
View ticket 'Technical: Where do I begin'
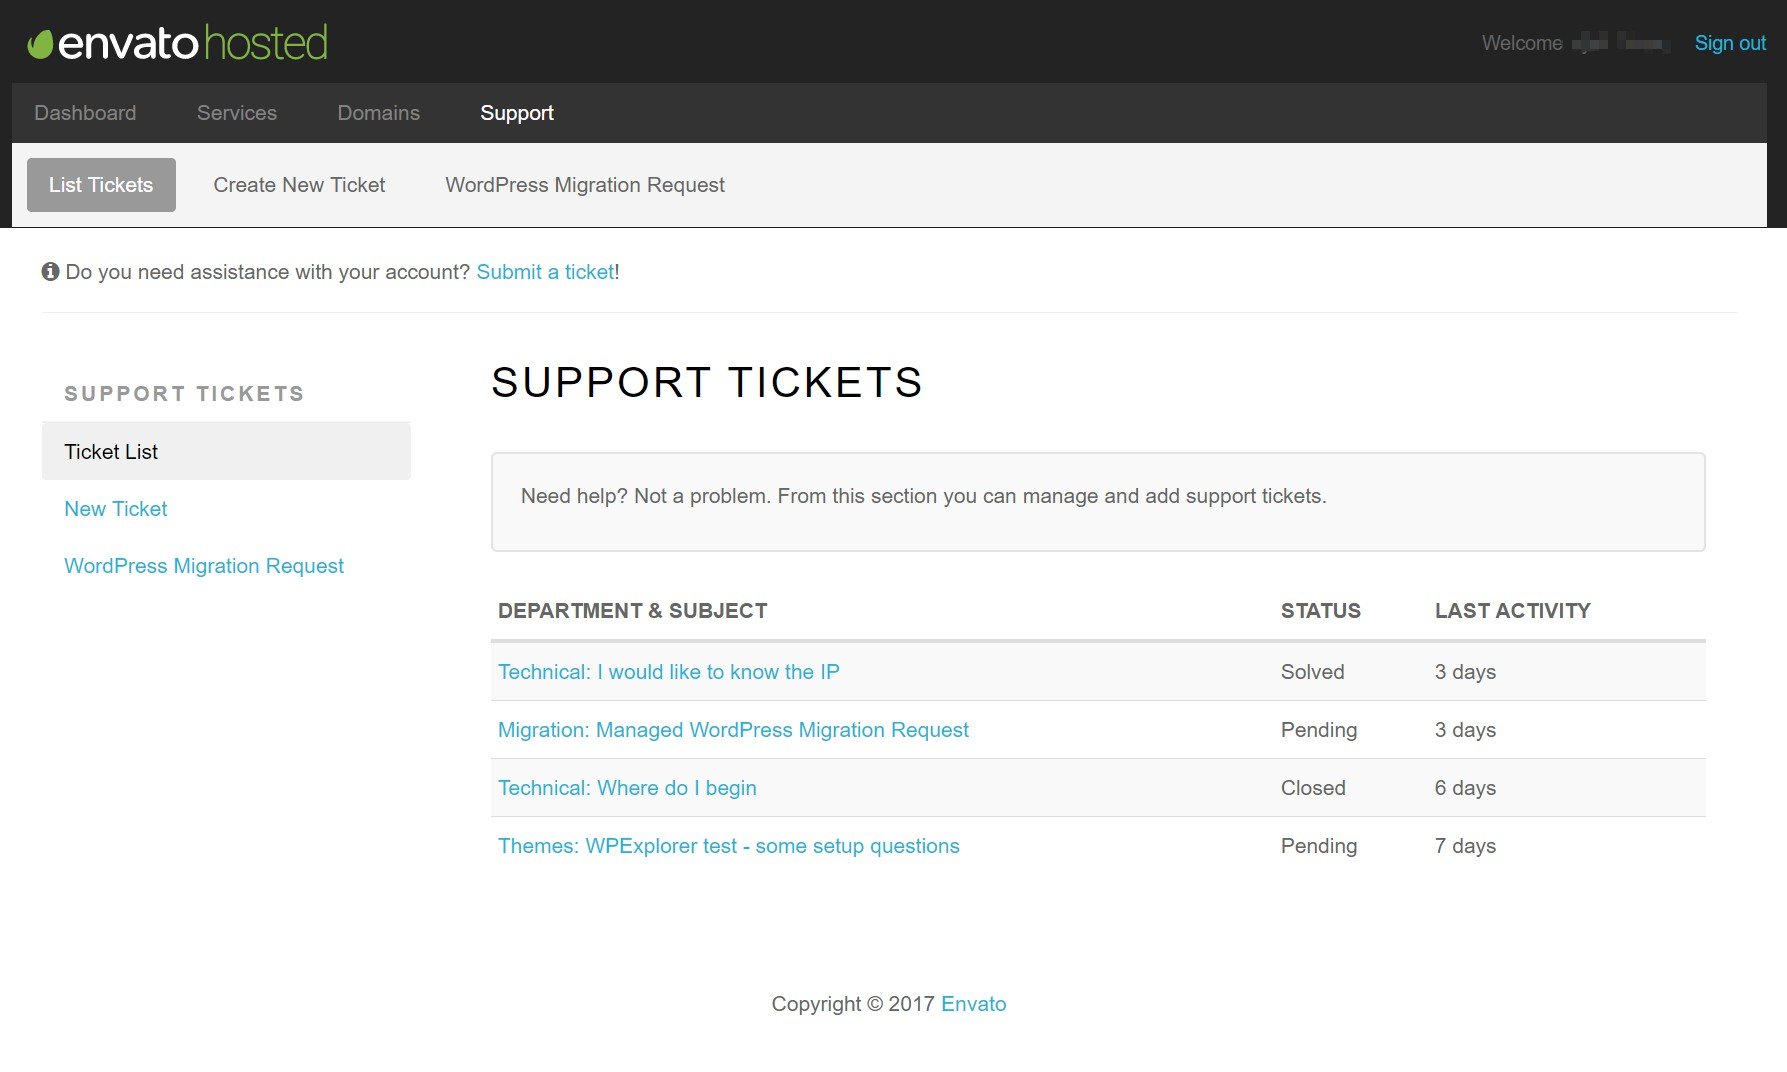pyautogui.click(x=627, y=788)
